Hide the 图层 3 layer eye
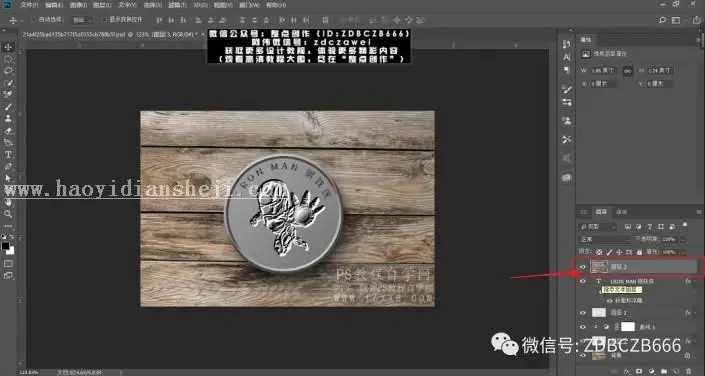This screenshot has height=376, width=705. click(583, 267)
